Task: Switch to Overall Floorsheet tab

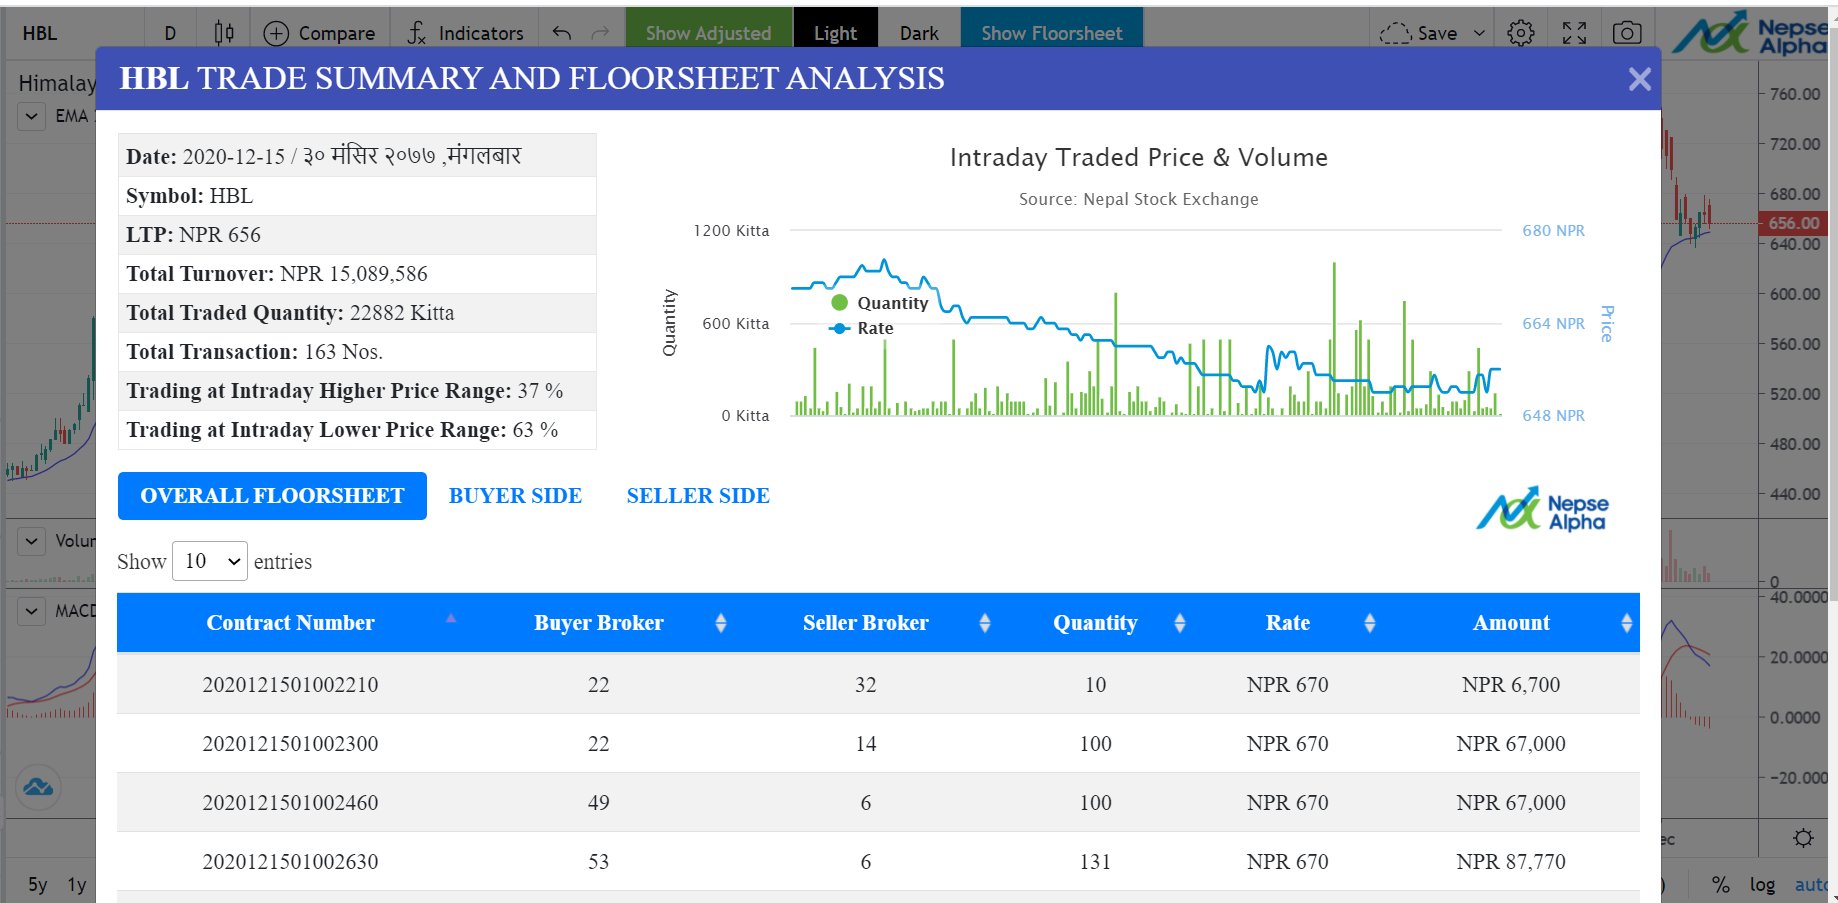Action: point(272,496)
